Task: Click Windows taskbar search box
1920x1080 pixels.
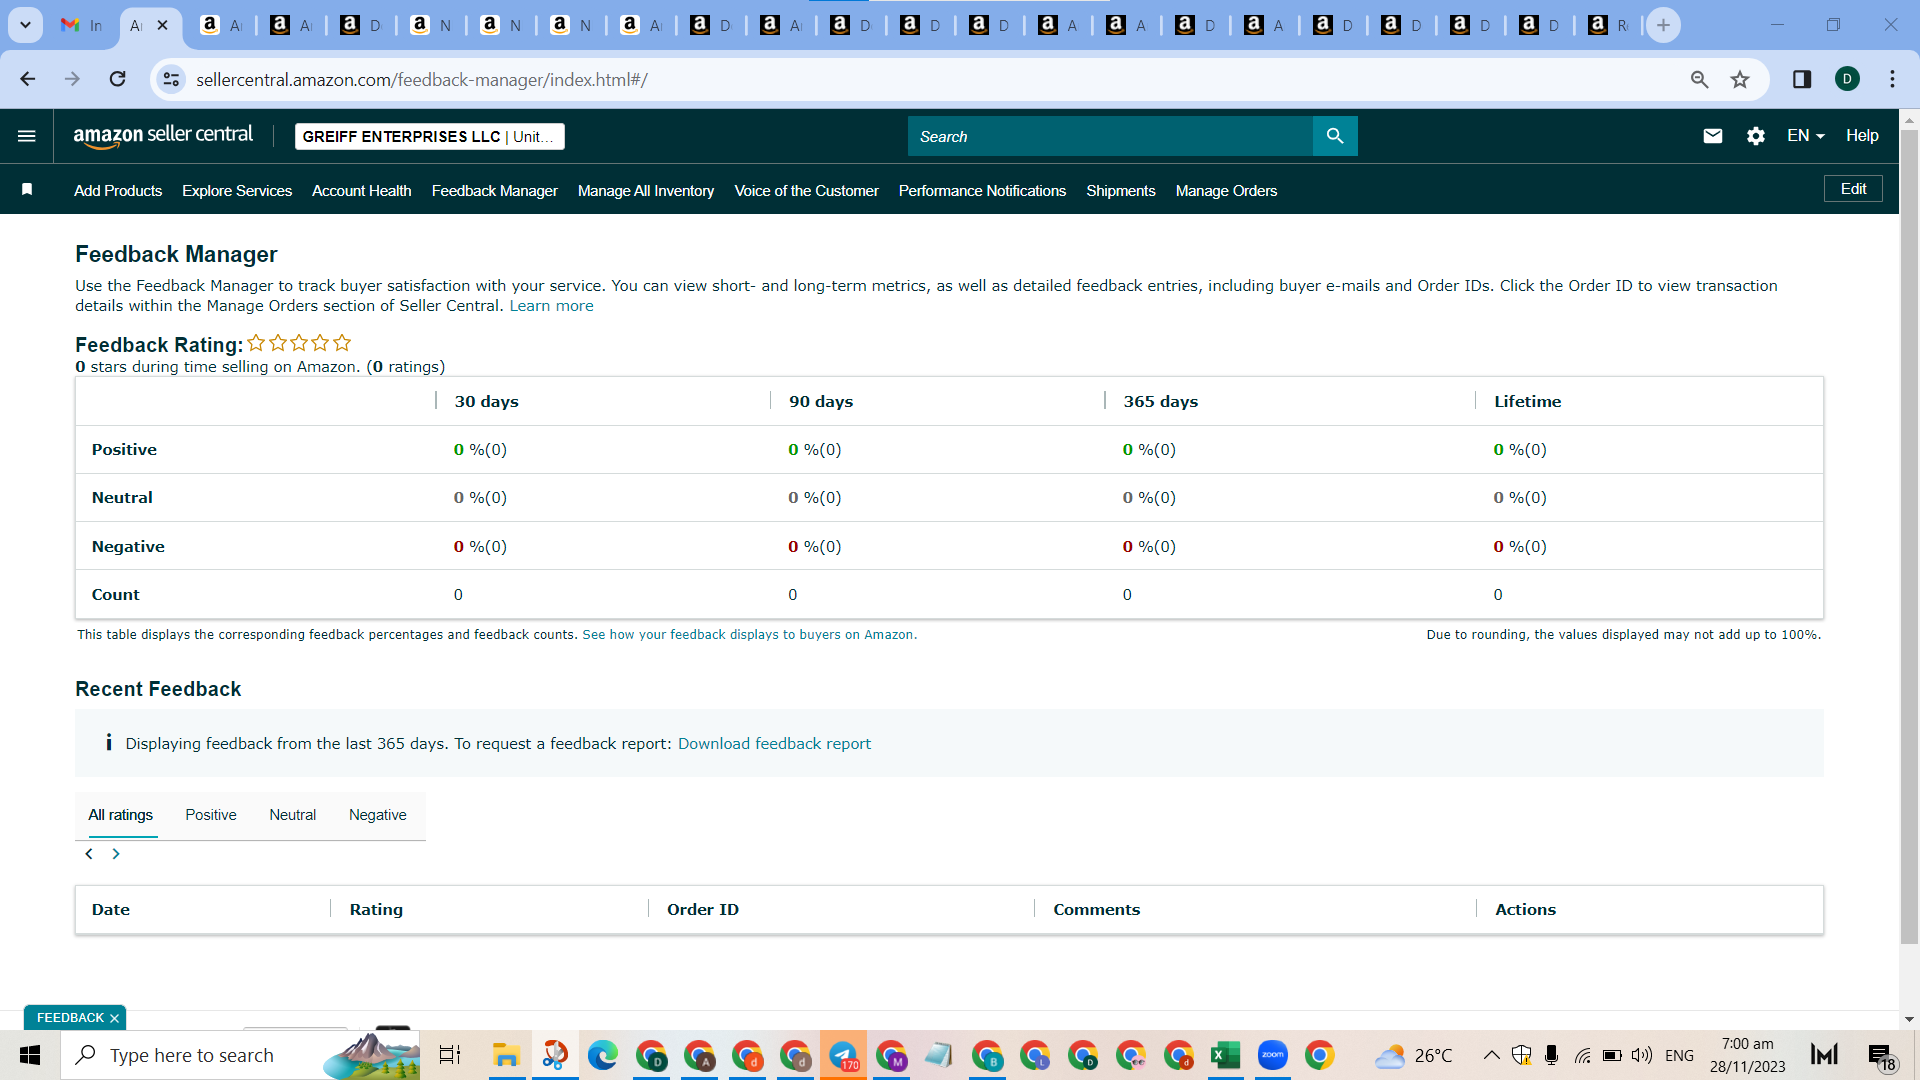Action: (240, 1055)
